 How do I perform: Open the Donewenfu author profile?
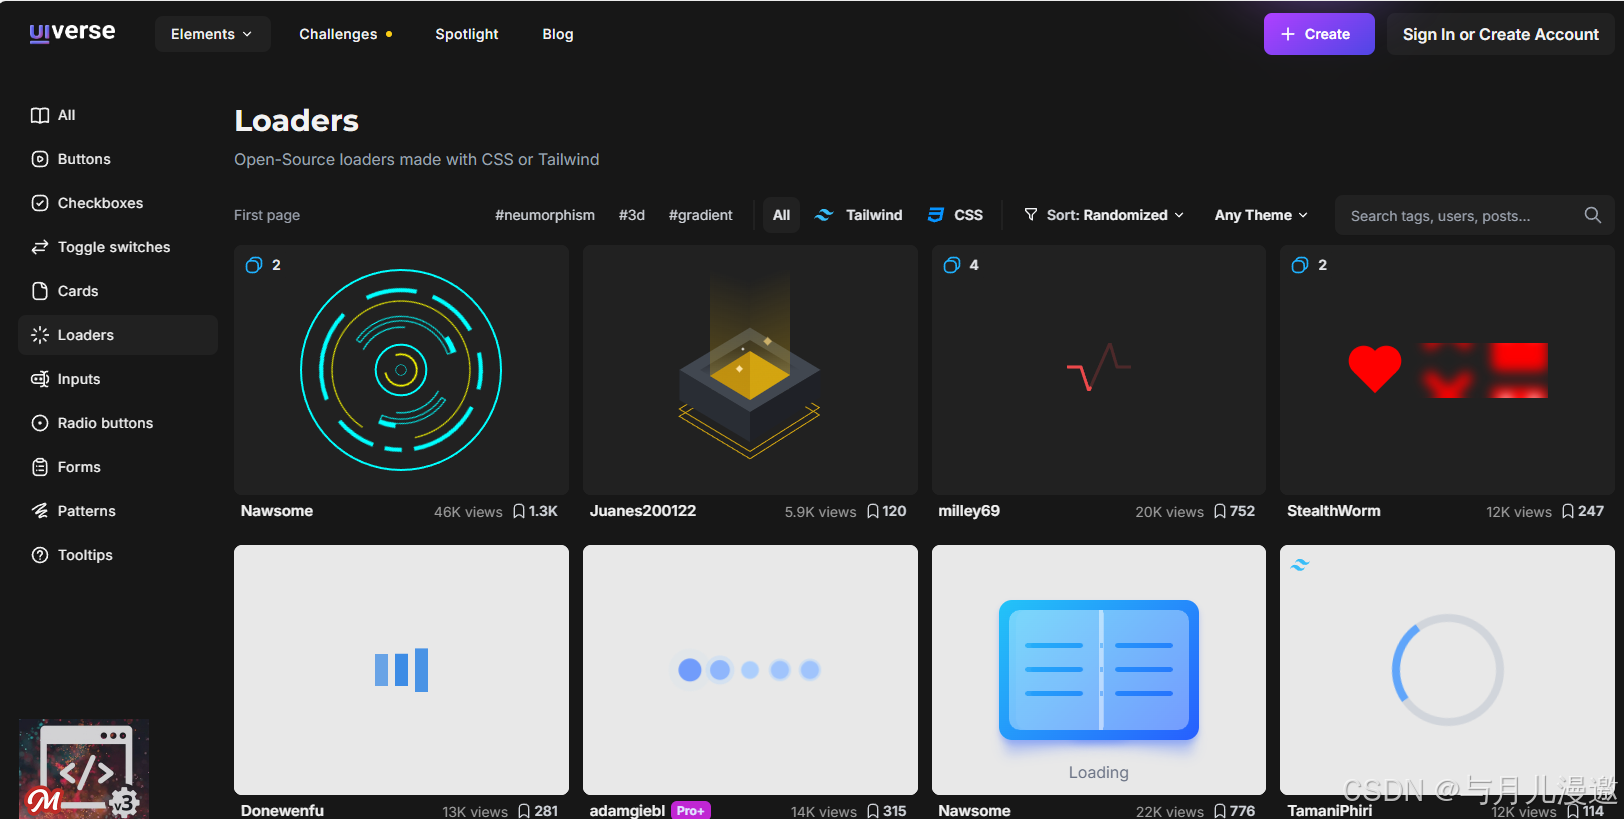coord(282,810)
